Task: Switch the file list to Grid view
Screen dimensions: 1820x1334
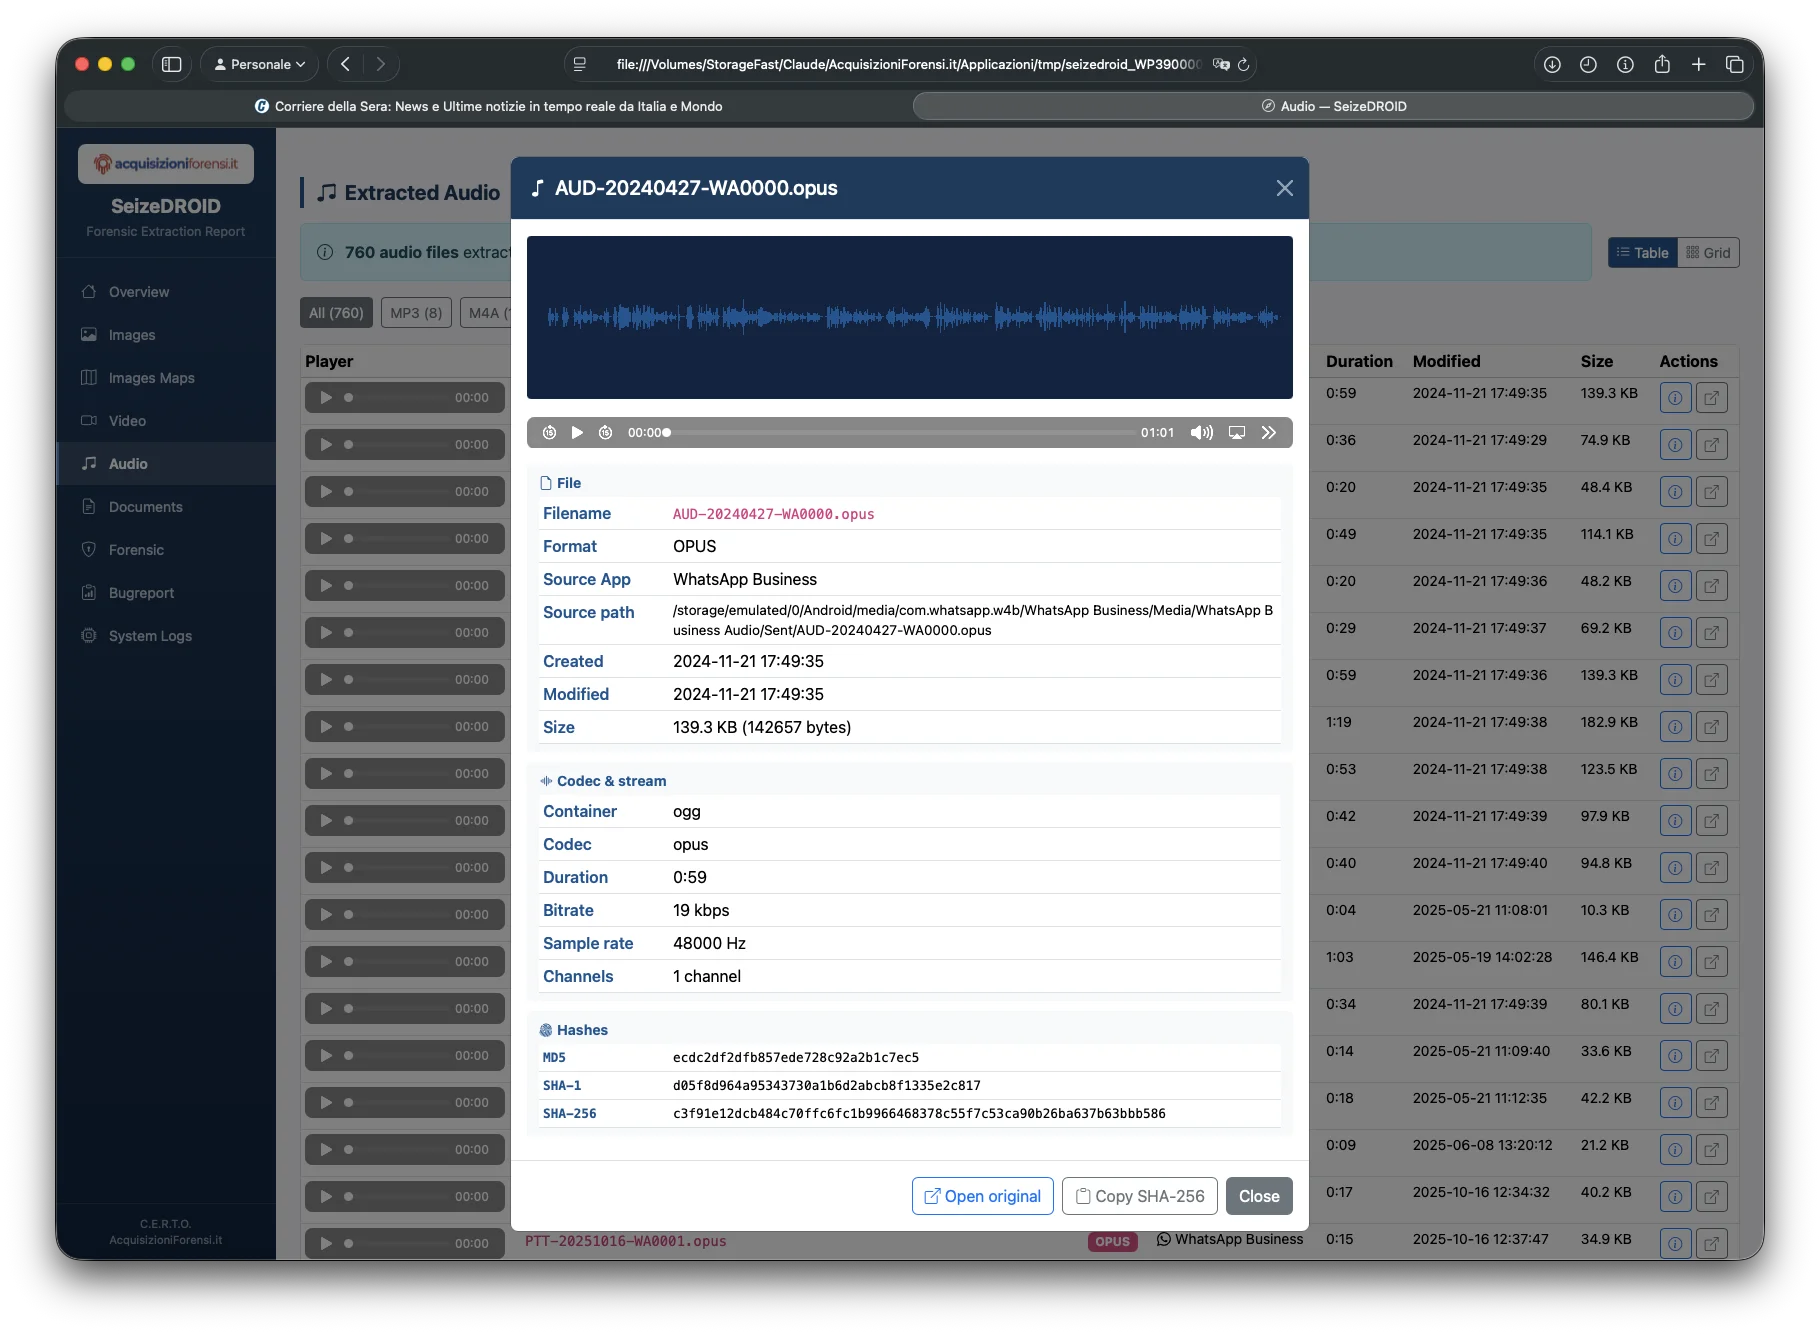Action: [x=1708, y=252]
